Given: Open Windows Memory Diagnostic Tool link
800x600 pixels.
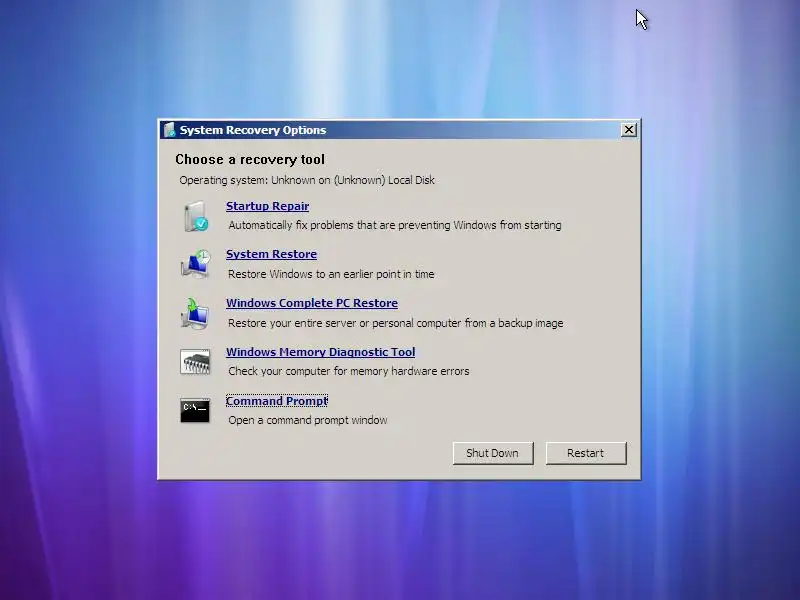Looking at the screenshot, I should (x=320, y=352).
